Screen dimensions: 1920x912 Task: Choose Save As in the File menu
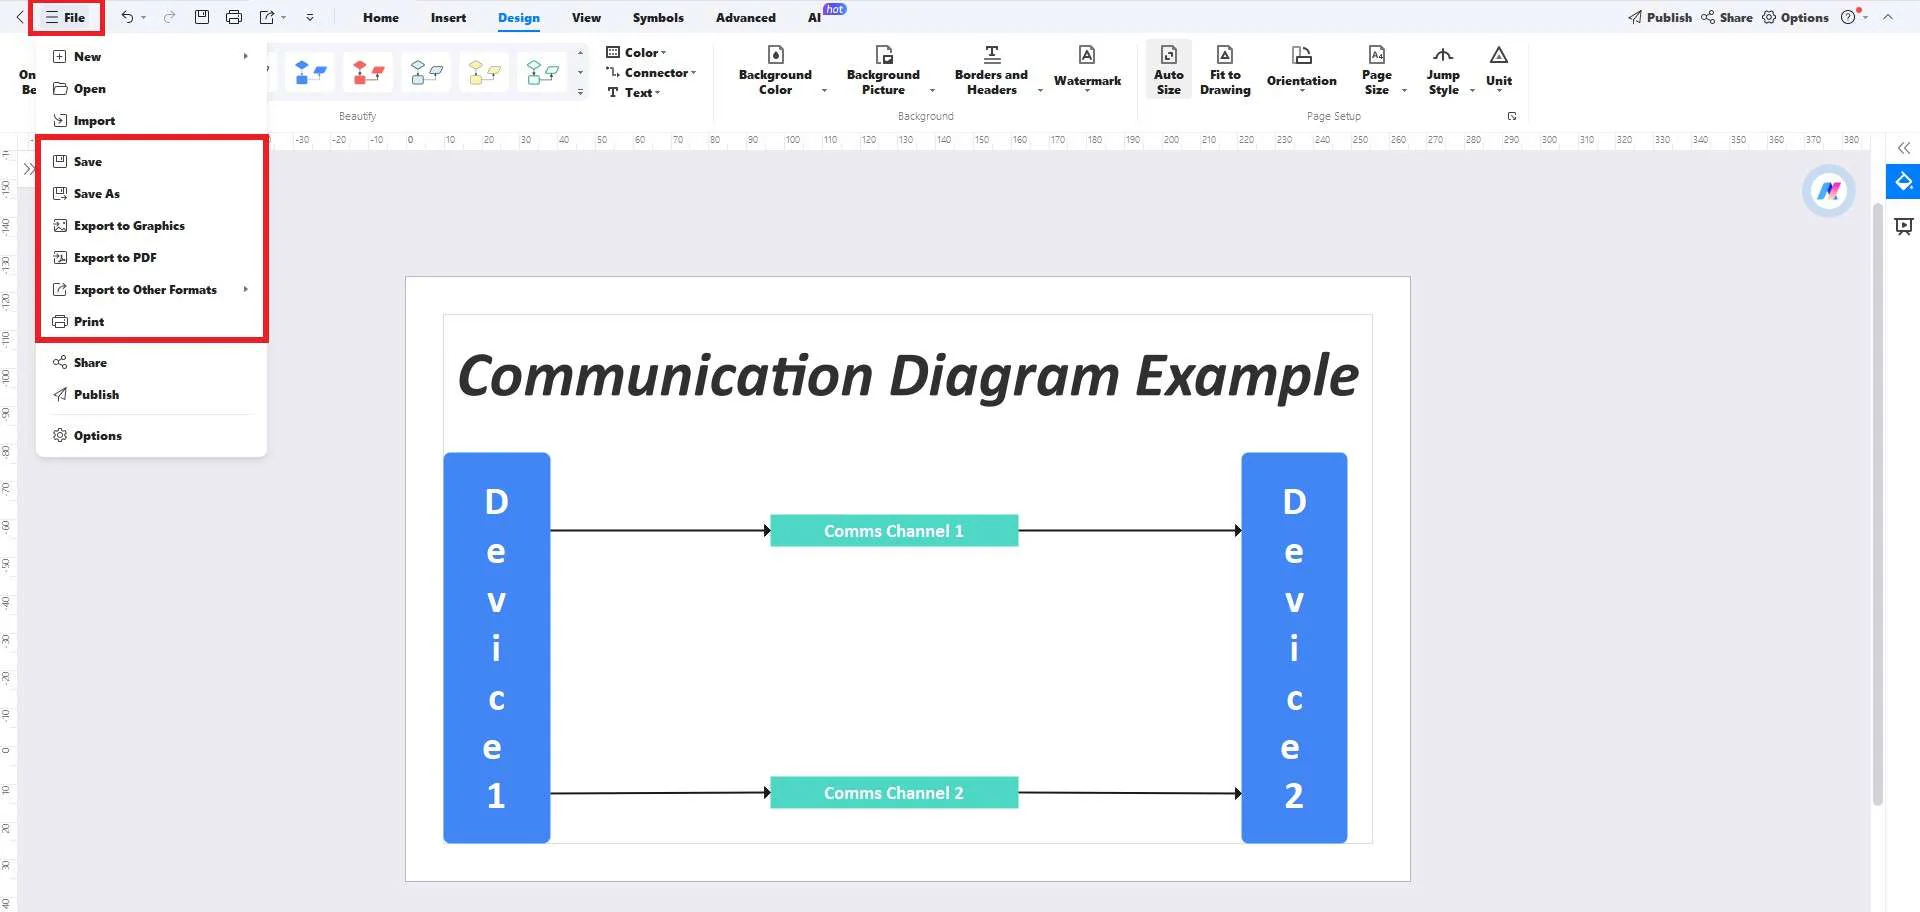pos(152,194)
